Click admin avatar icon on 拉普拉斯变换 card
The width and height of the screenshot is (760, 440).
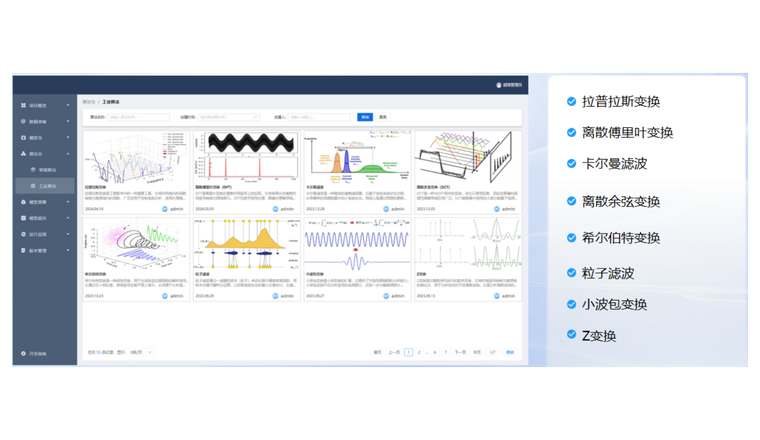click(165, 210)
